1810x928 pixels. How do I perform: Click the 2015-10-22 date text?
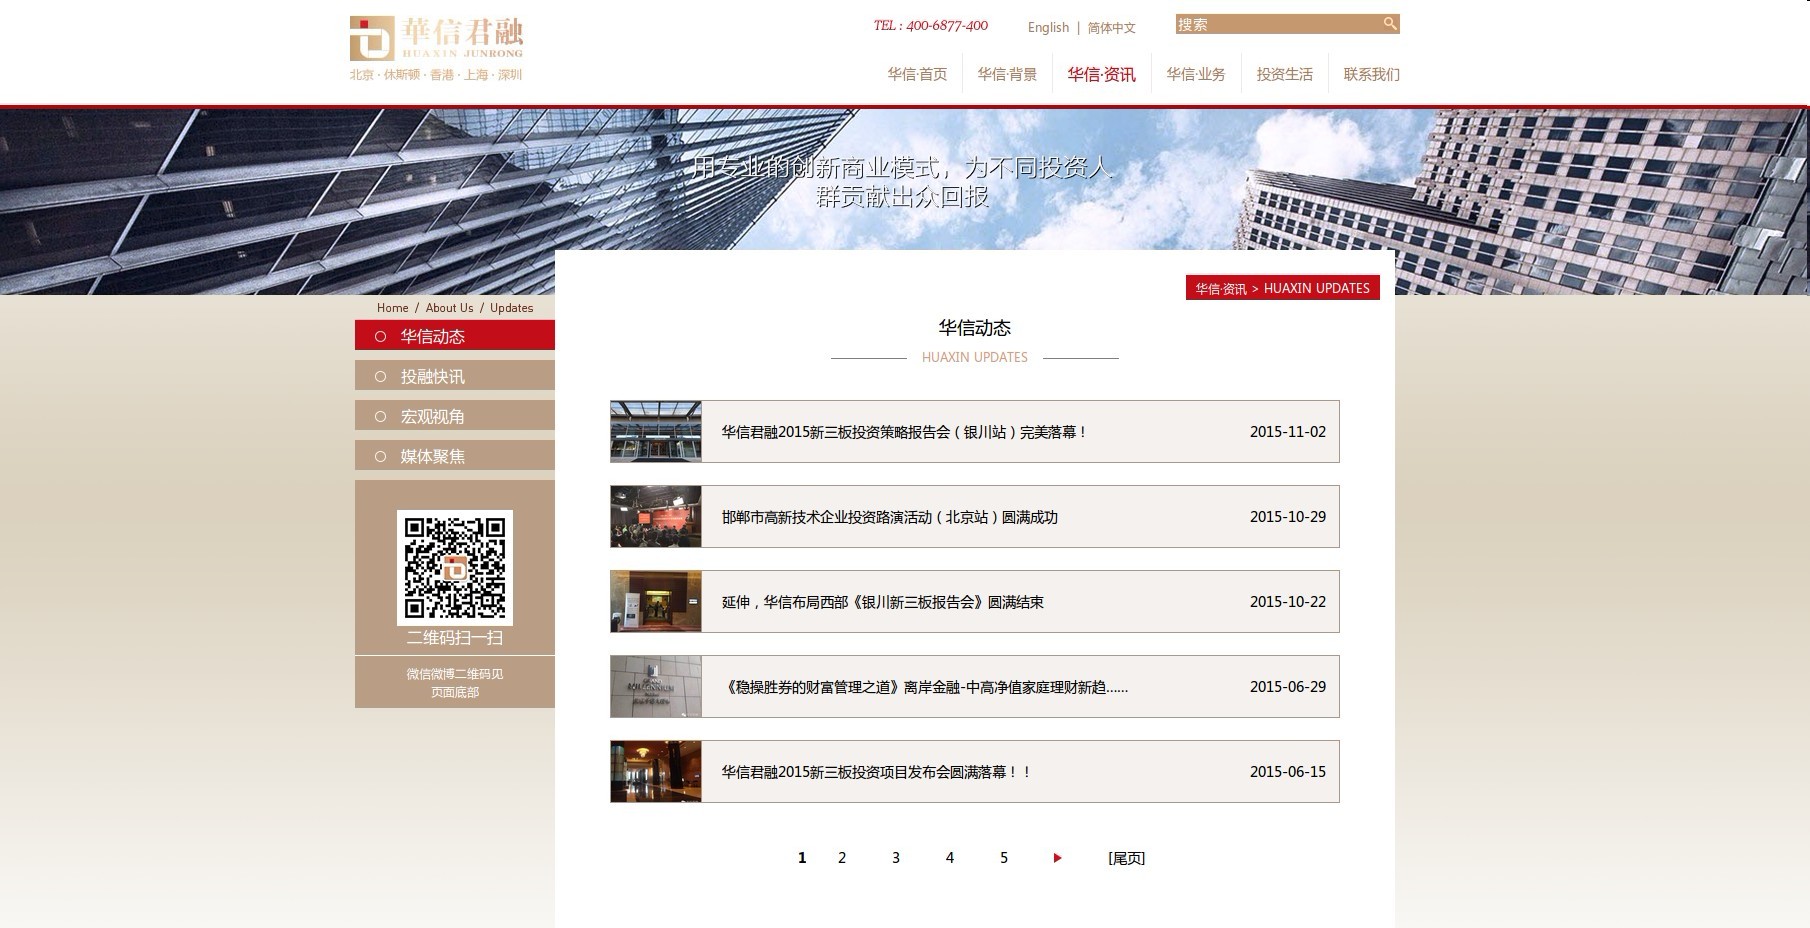1288,602
